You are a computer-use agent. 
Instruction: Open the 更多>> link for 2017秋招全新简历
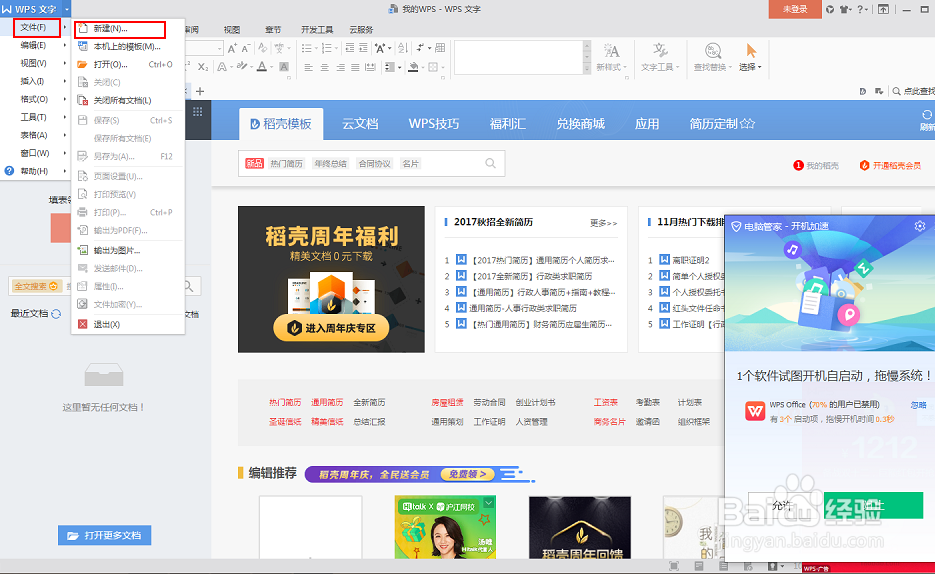tap(603, 223)
